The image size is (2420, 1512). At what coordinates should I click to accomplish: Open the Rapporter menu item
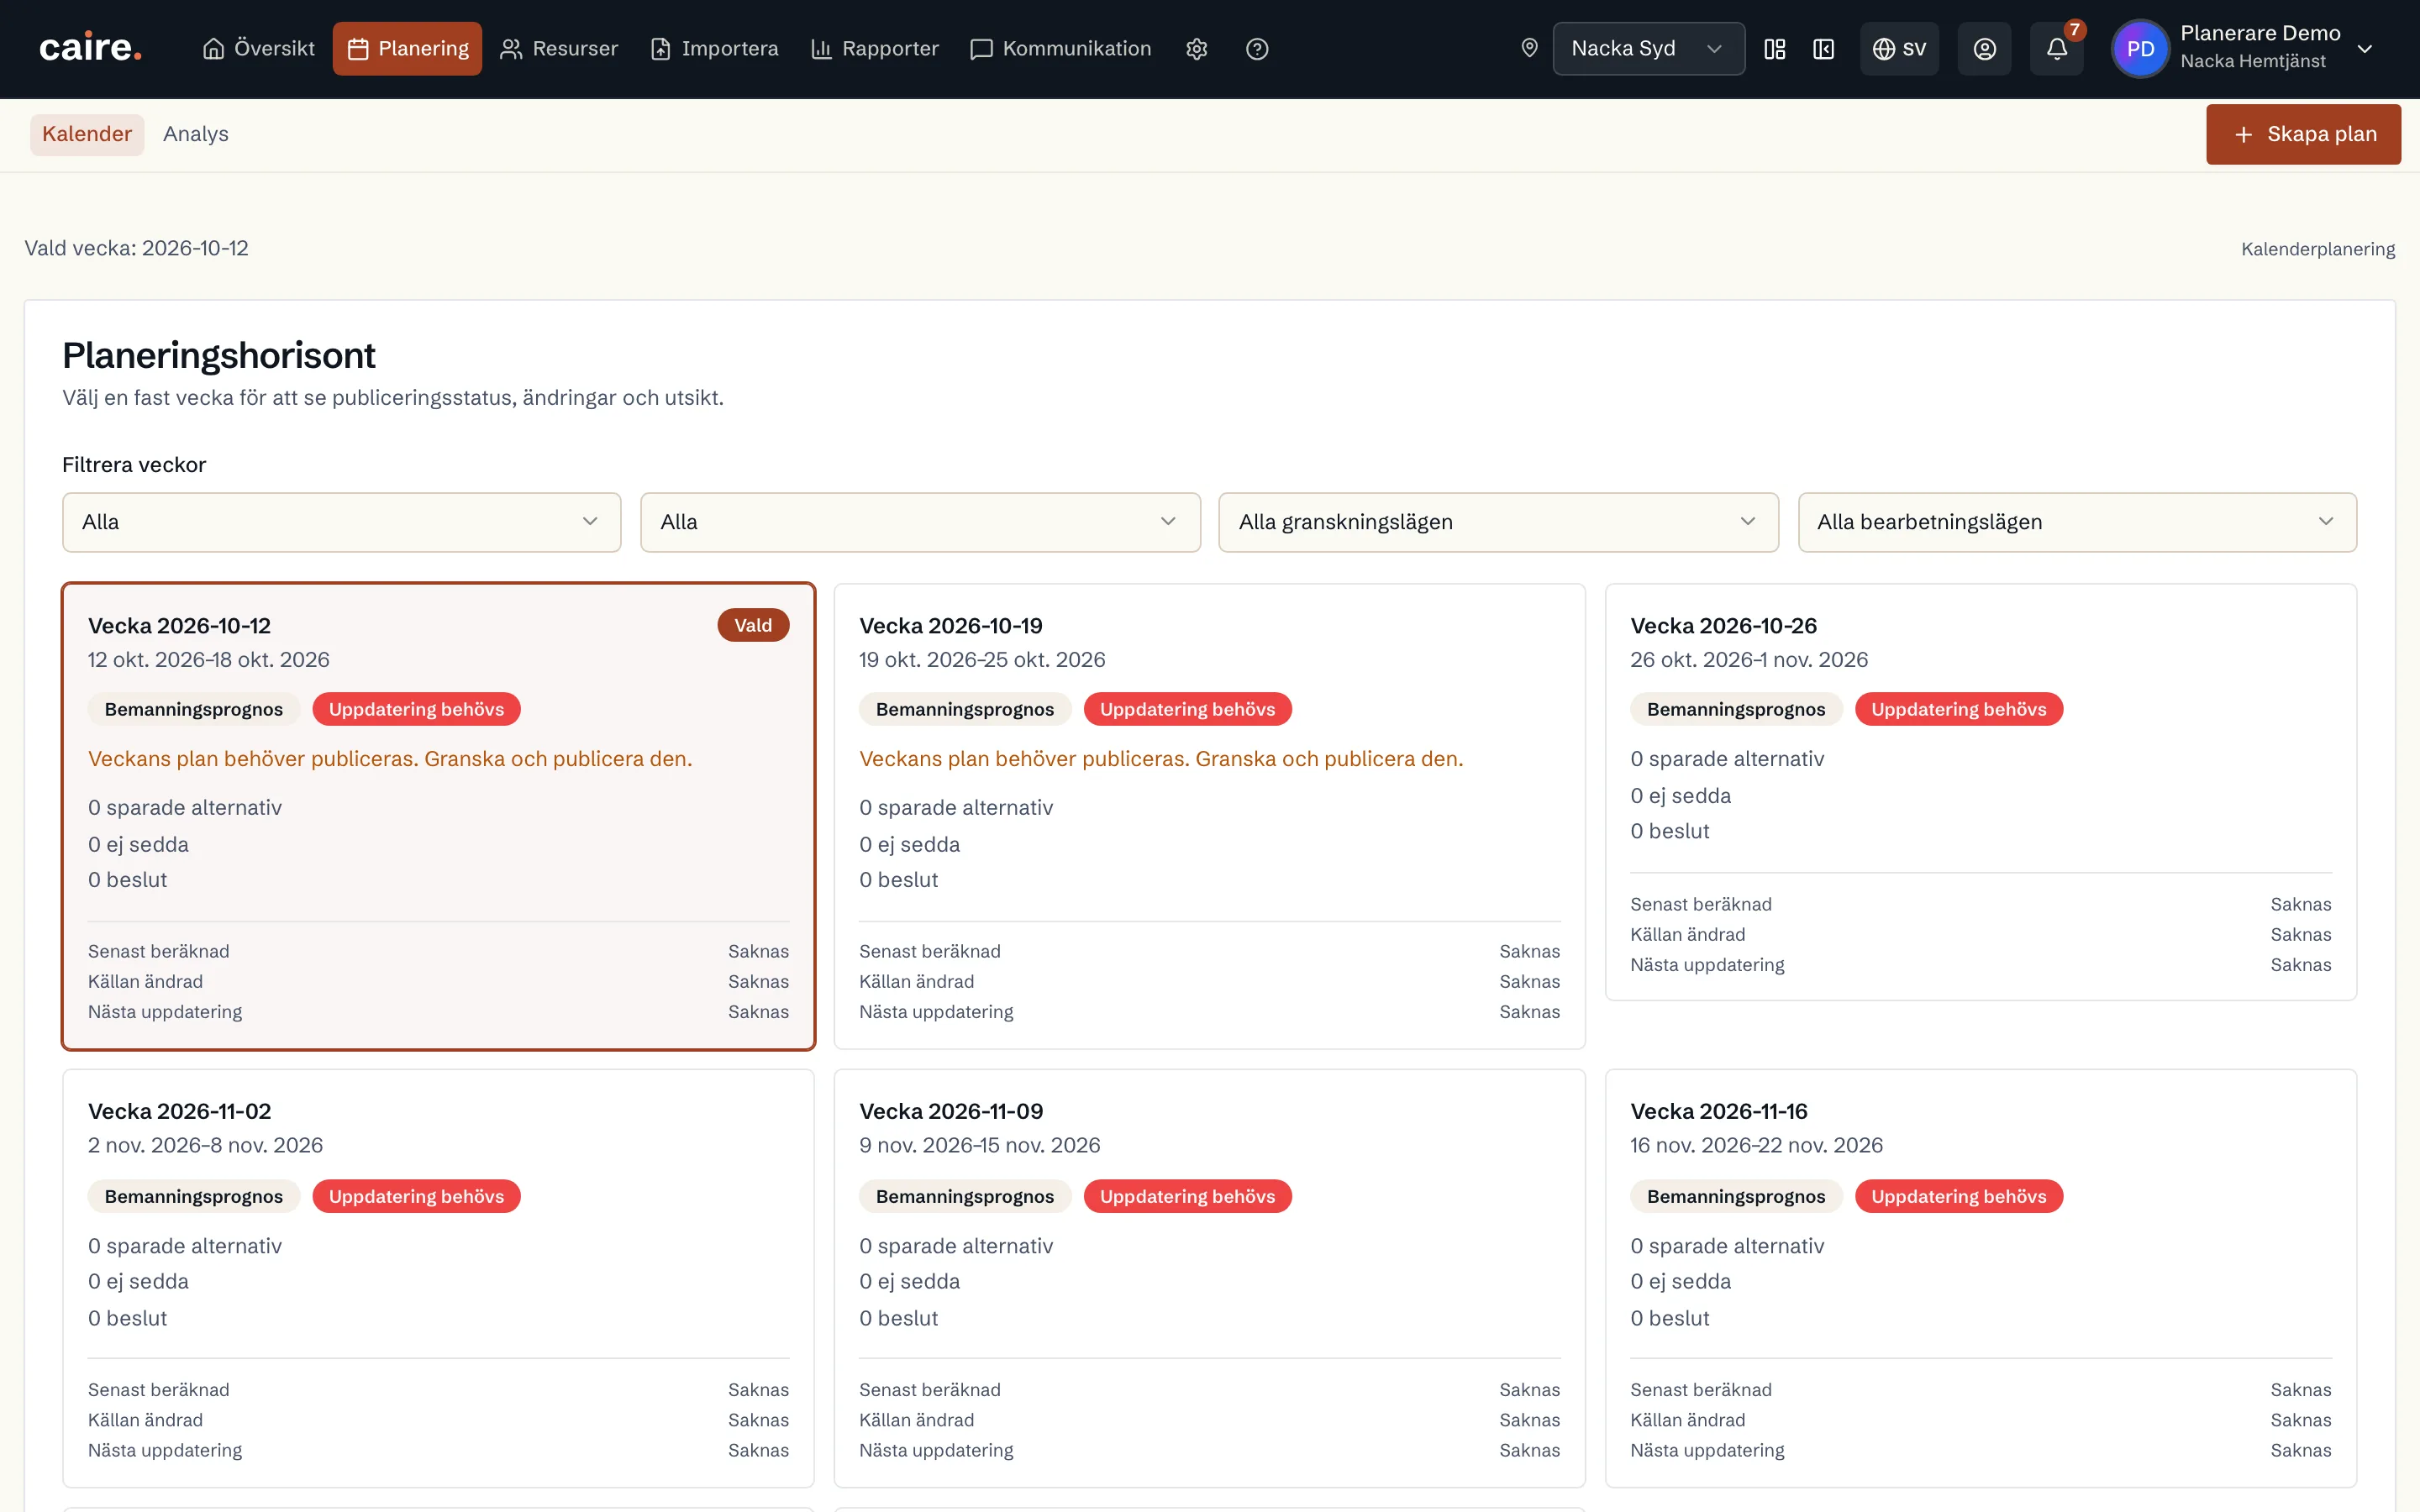pyautogui.click(x=875, y=49)
